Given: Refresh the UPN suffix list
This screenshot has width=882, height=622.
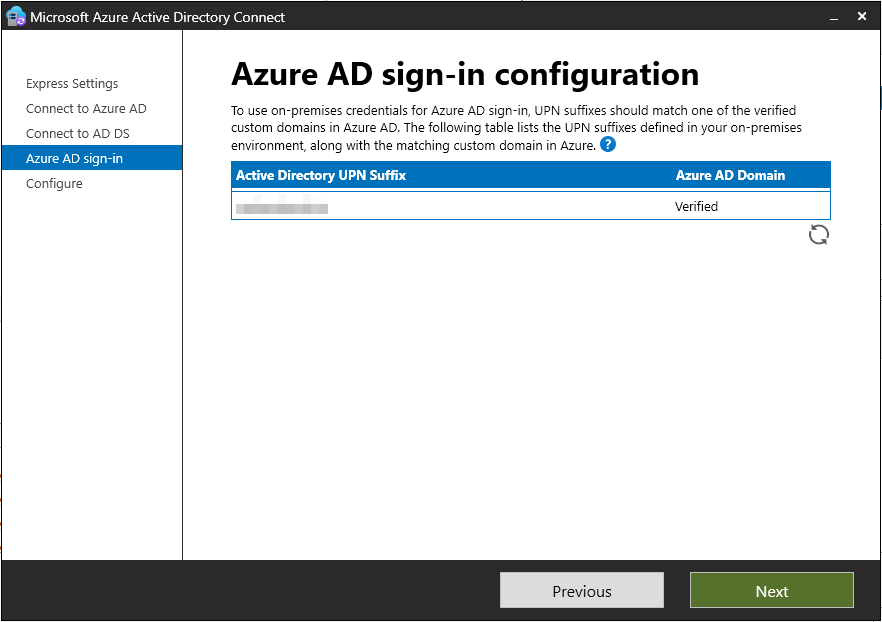Looking at the screenshot, I should click(818, 235).
